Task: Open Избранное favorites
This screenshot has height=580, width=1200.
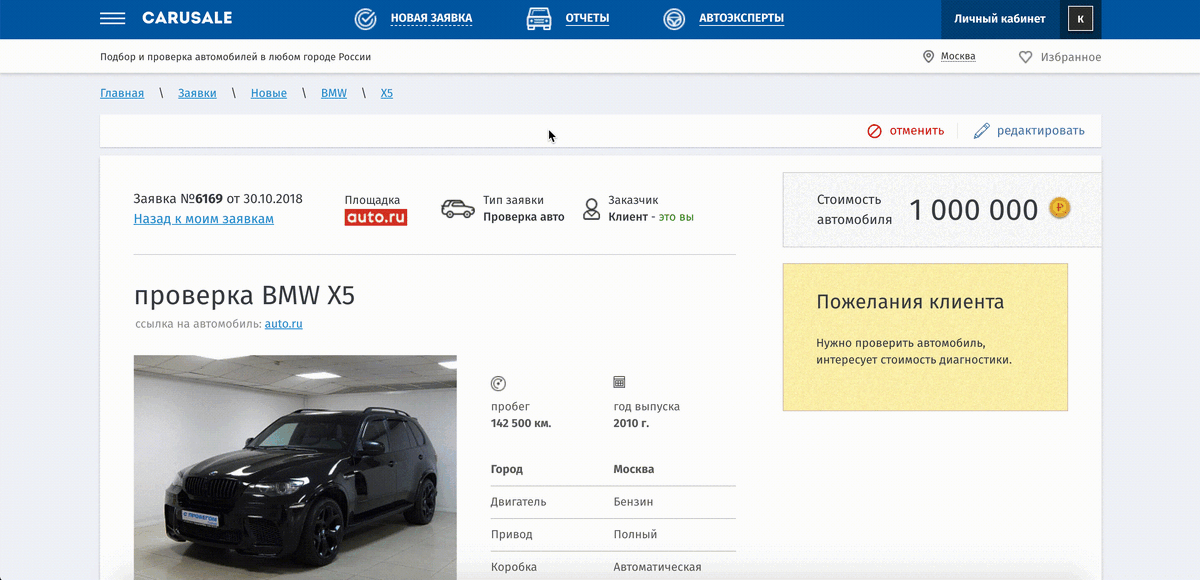Action: pos(1071,58)
